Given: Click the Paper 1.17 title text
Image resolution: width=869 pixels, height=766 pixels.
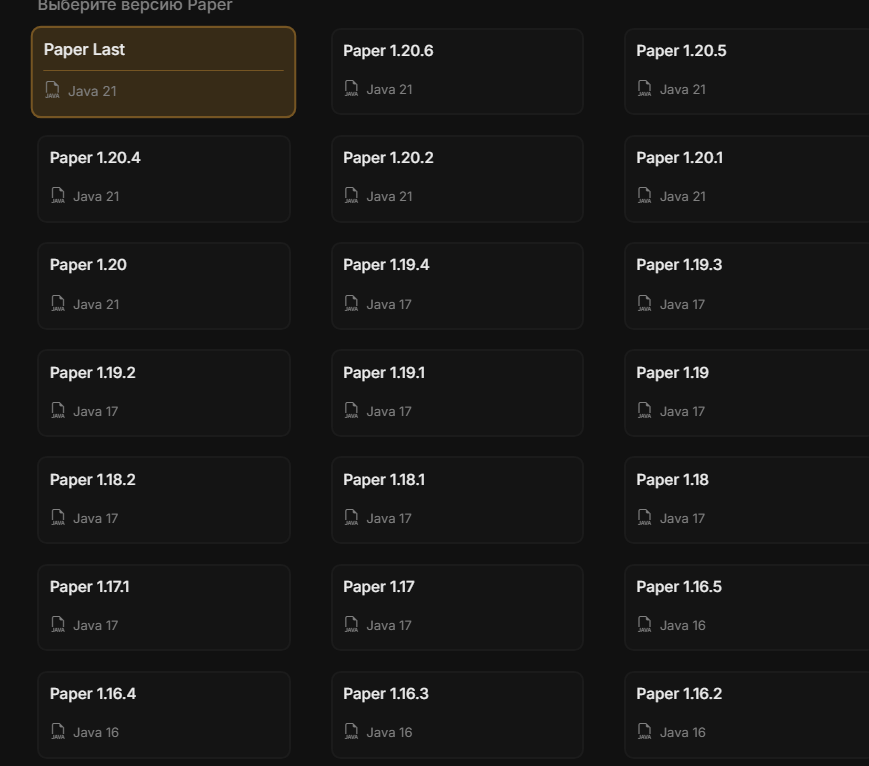Looking at the screenshot, I should point(379,587).
